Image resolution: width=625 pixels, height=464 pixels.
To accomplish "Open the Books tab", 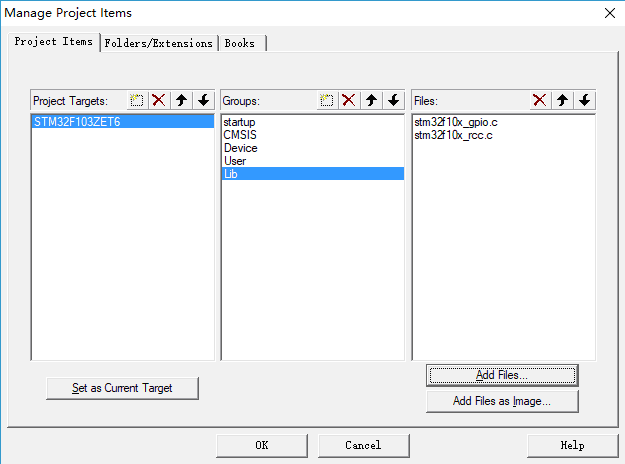I will point(242,43).
